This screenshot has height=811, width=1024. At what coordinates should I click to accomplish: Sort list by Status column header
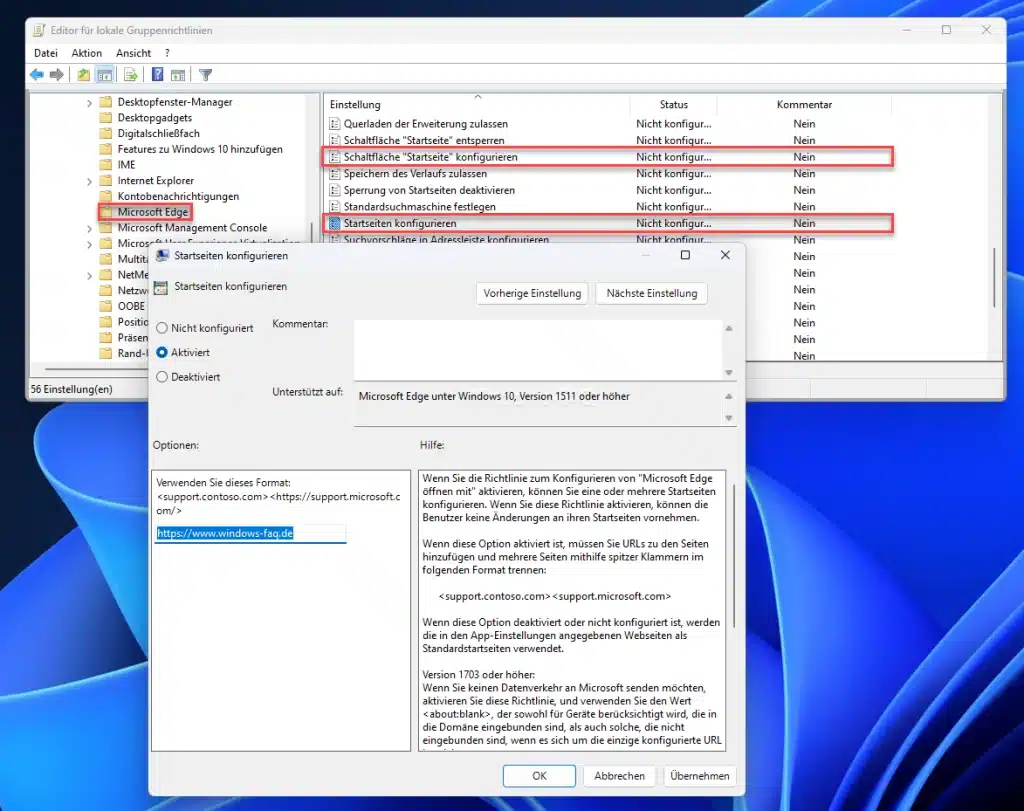pyautogui.click(x=673, y=104)
